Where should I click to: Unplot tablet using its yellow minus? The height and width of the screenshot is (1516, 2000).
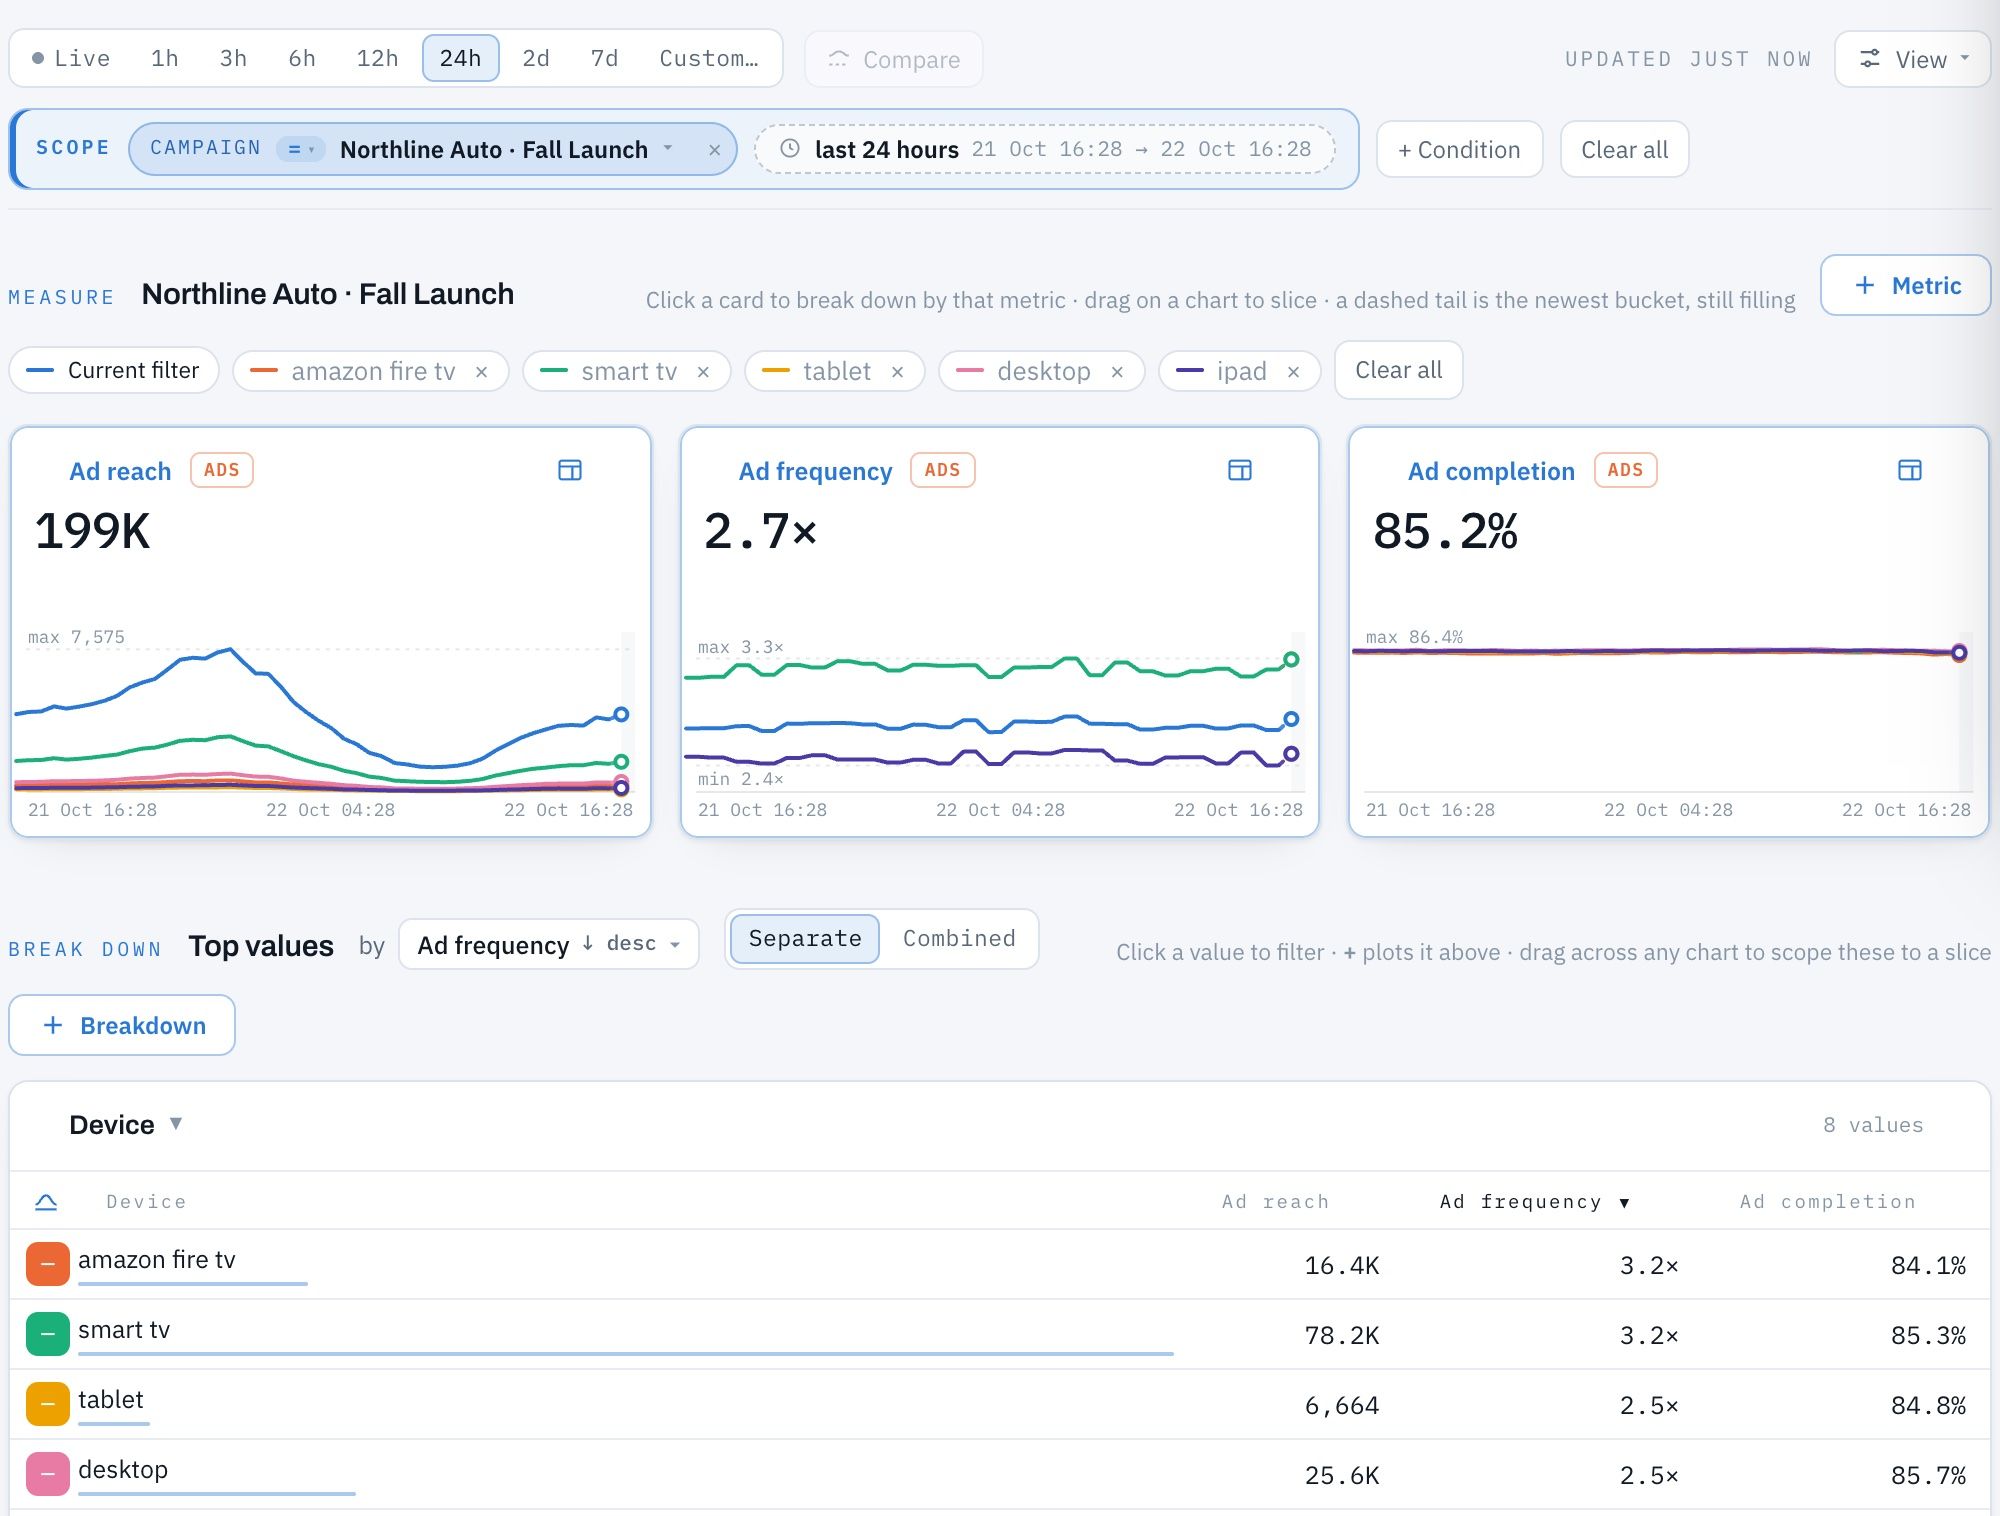pyautogui.click(x=48, y=1404)
